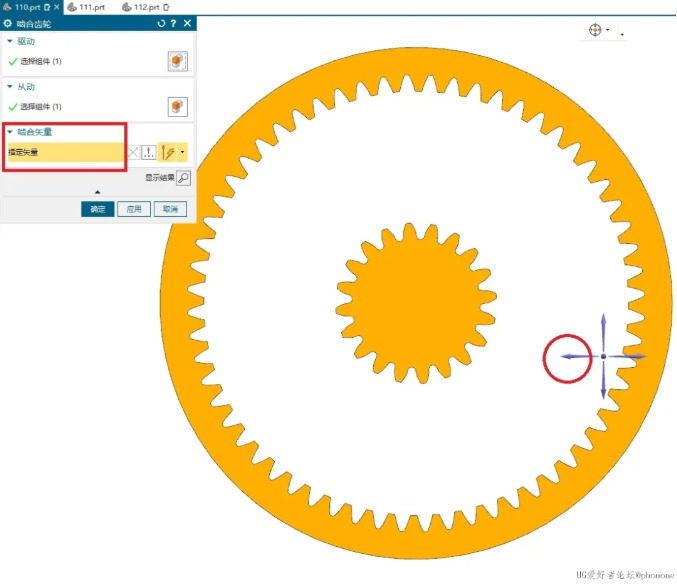Click the reset dialog icon in title bar
Viewport: 677px width, 584px height.
tap(162, 23)
